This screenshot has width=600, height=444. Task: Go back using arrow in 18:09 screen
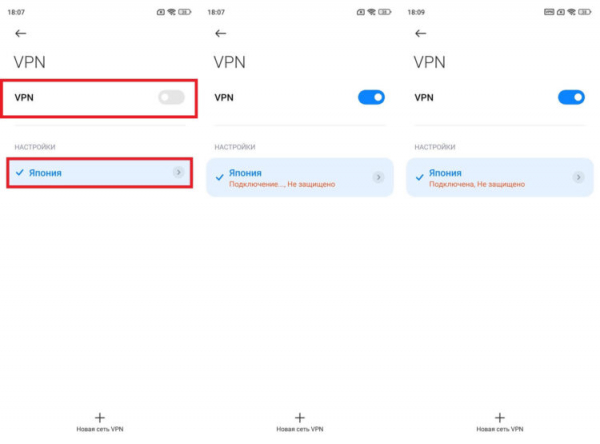421,33
